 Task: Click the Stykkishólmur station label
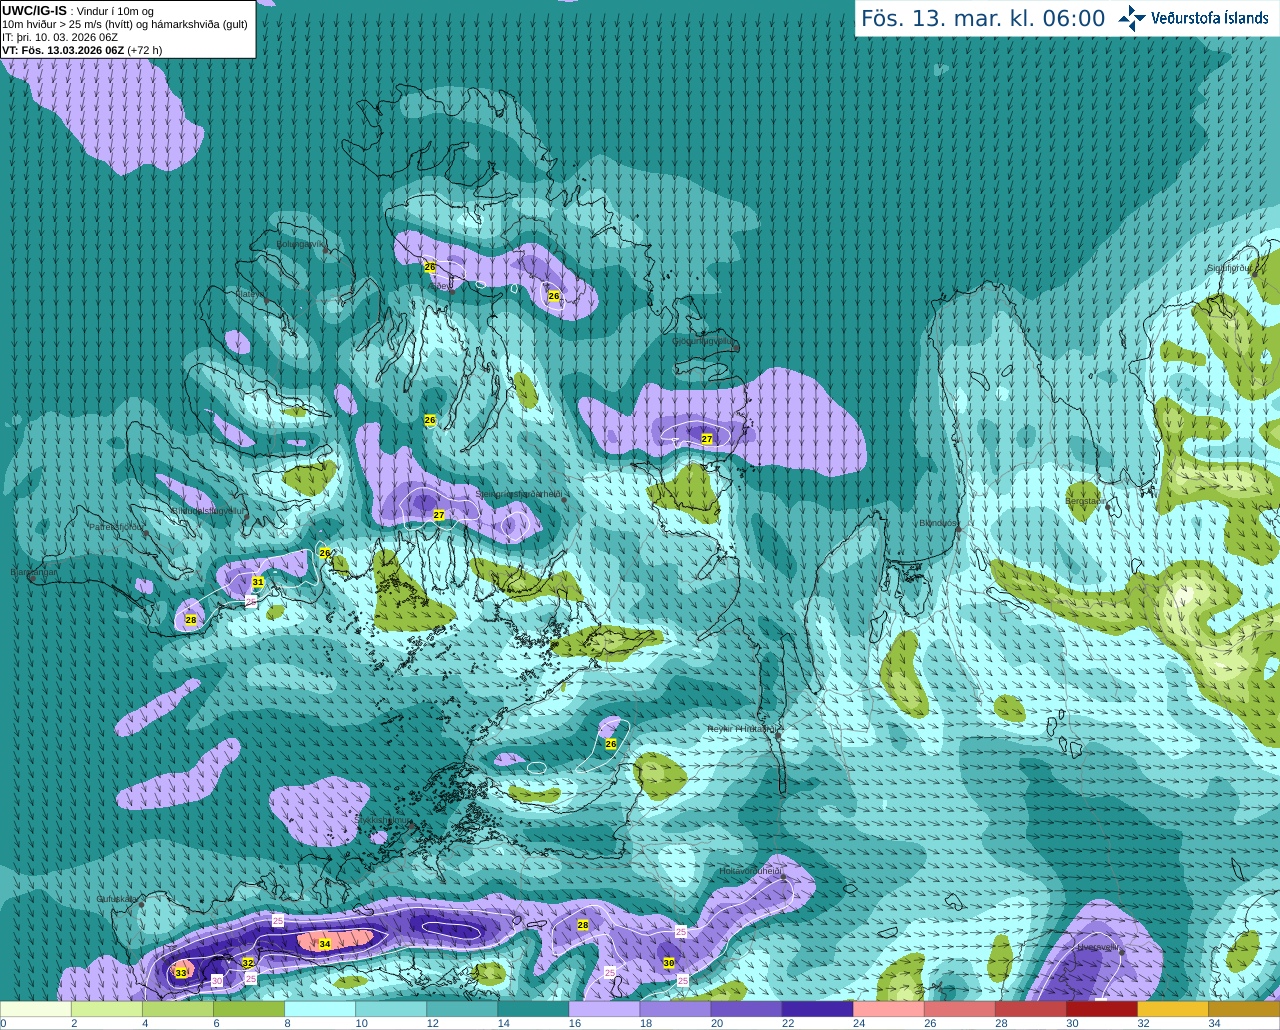click(x=383, y=821)
